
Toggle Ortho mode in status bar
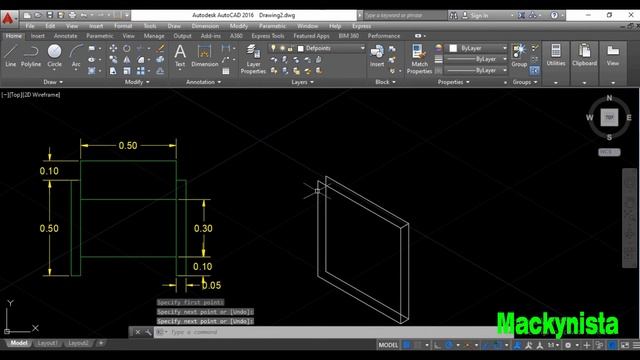pos(437,345)
